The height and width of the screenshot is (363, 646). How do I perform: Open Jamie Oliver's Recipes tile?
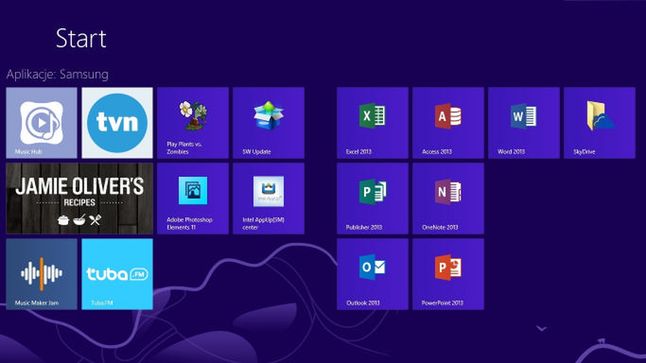click(x=79, y=199)
